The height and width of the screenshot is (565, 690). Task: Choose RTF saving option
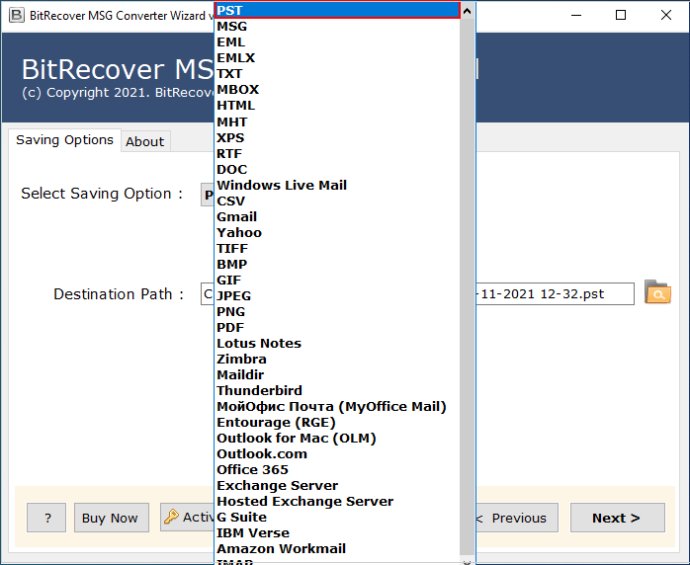[x=338, y=154]
